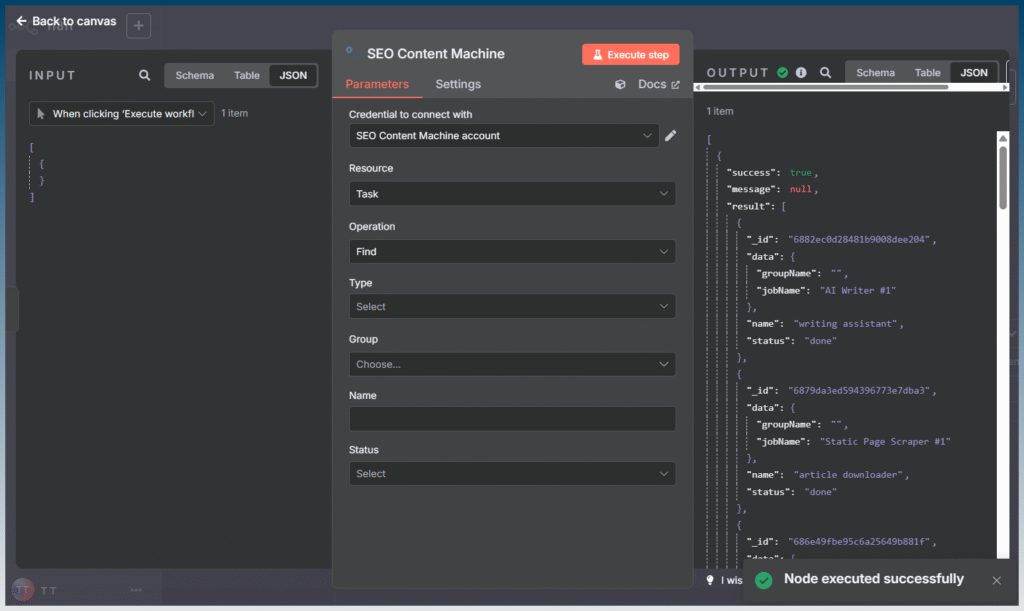Open the three-dots user menu
Screen dimensions: 1024x611
click(136, 590)
